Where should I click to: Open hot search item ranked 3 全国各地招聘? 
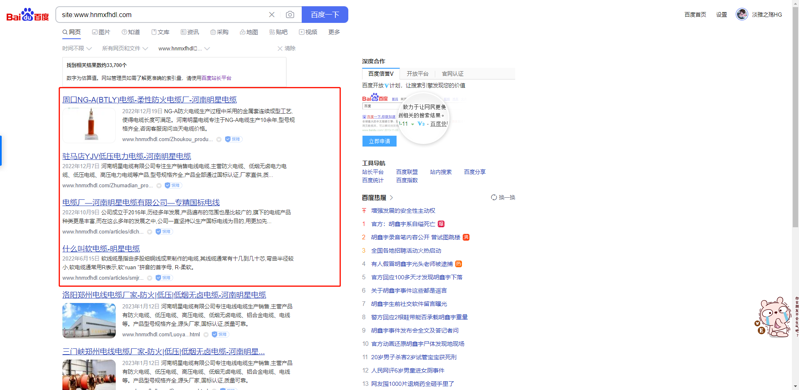(x=406, y=250)
